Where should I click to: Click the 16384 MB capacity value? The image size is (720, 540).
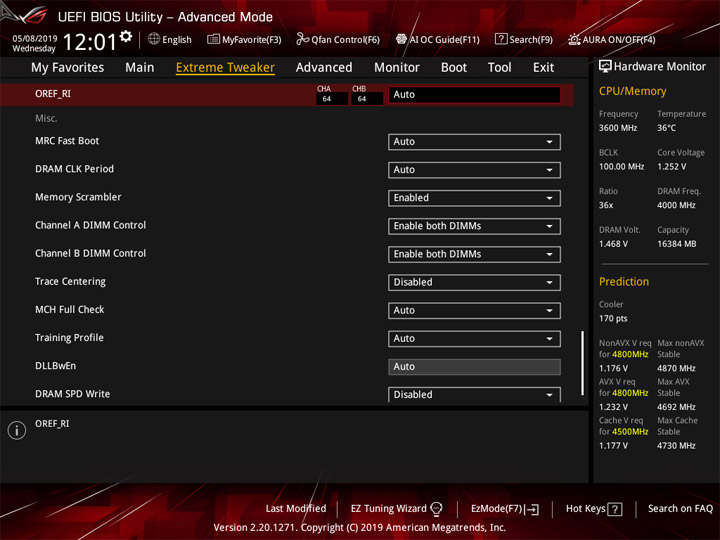676,244
